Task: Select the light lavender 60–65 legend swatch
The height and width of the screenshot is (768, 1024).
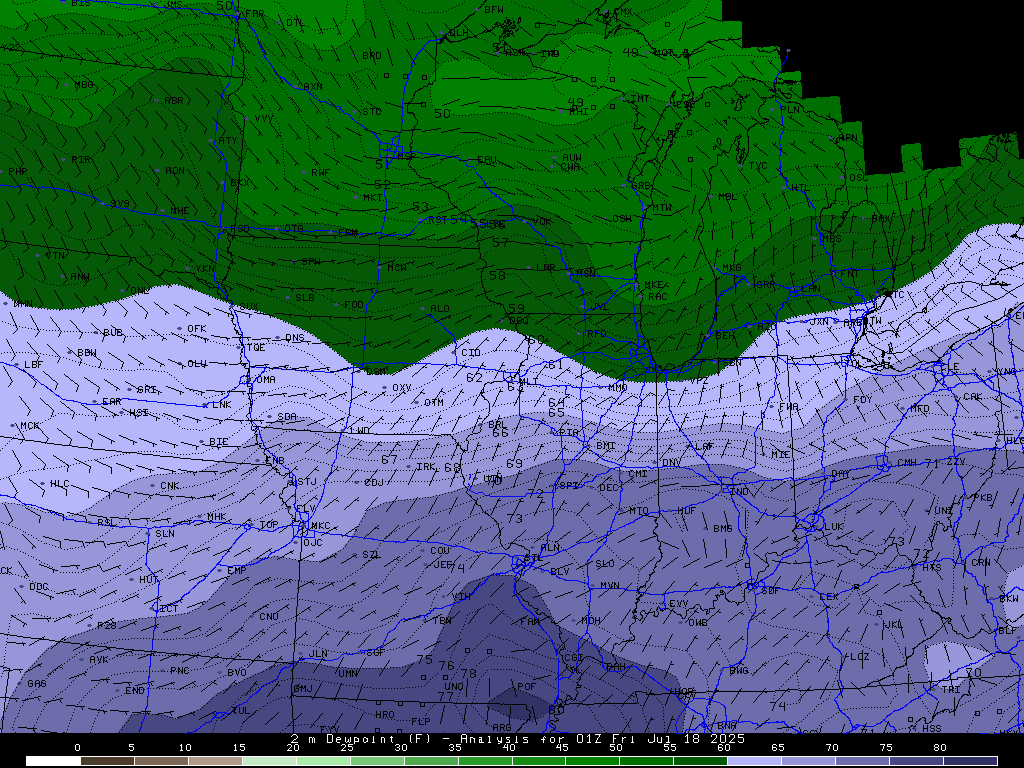Action: point(754,761)
